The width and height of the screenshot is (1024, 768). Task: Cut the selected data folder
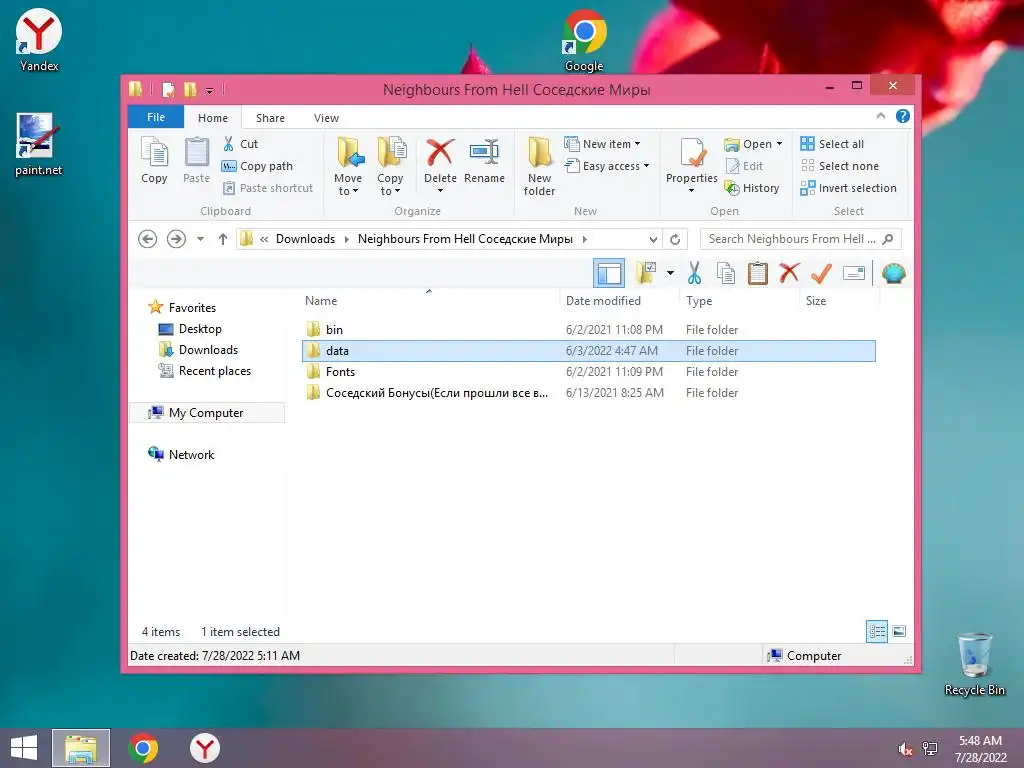tap(240, 144)
